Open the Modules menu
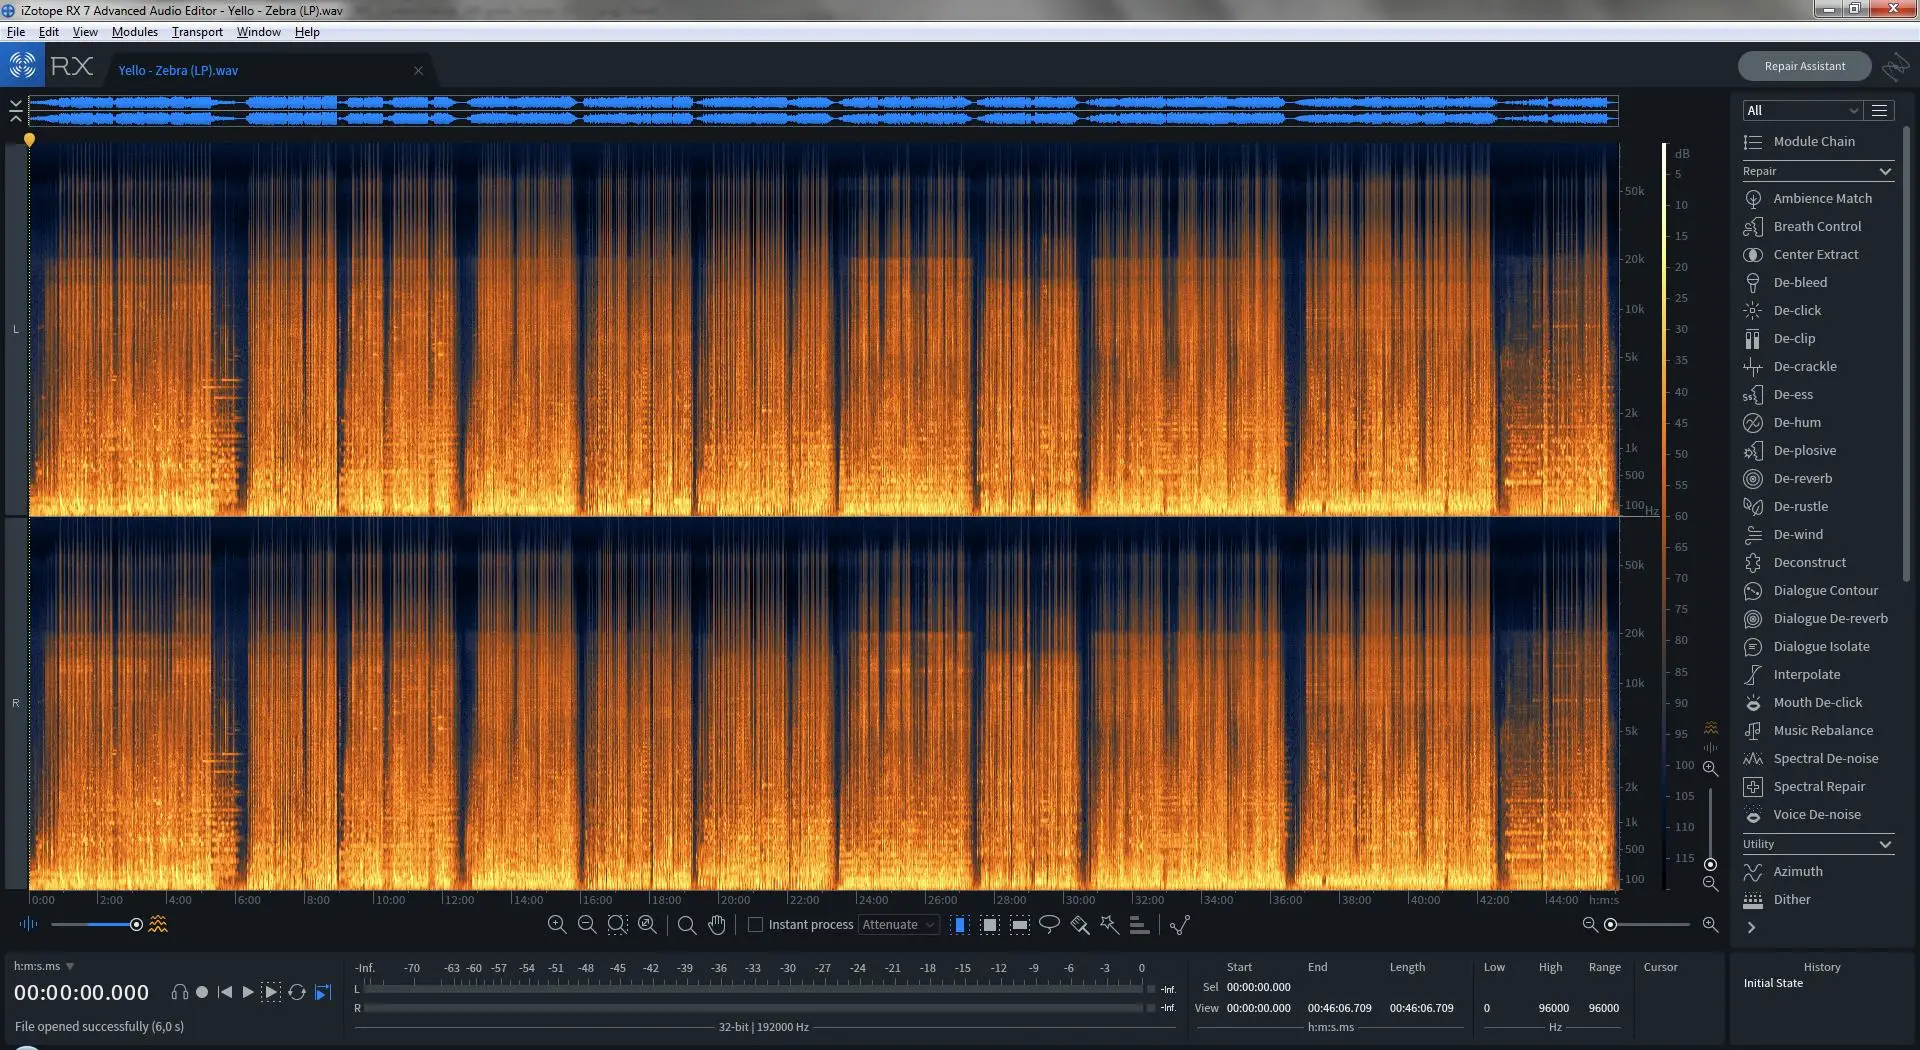The width and height of the screenshot is (1920, 1050). click(135, 32)
